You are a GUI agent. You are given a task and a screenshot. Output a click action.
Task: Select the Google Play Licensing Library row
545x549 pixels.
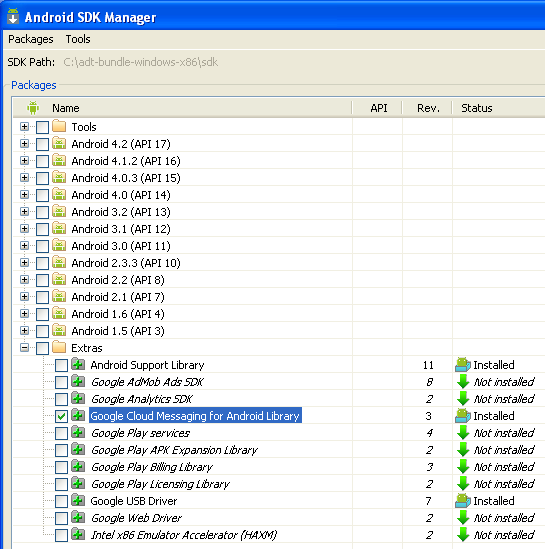click(279, 484)
